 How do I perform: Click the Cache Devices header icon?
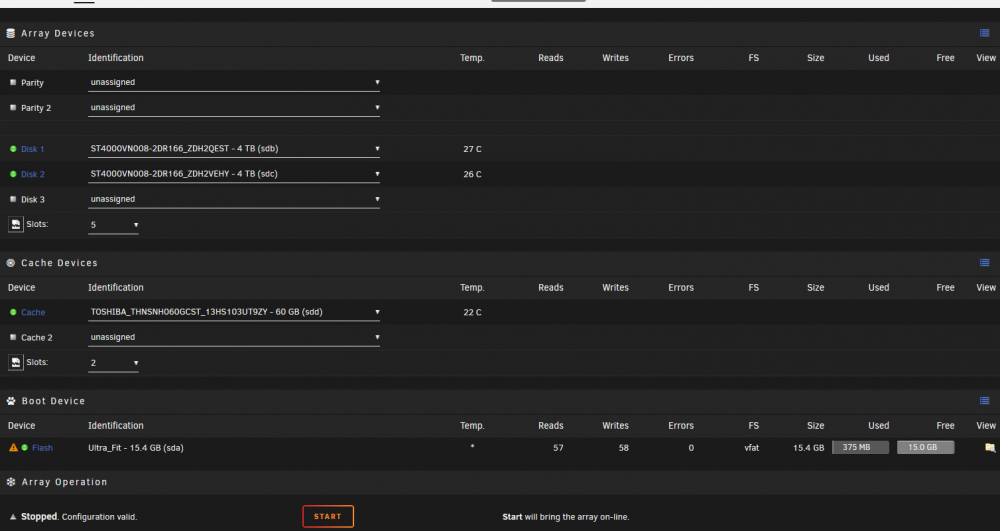click(x=11, y=263)
